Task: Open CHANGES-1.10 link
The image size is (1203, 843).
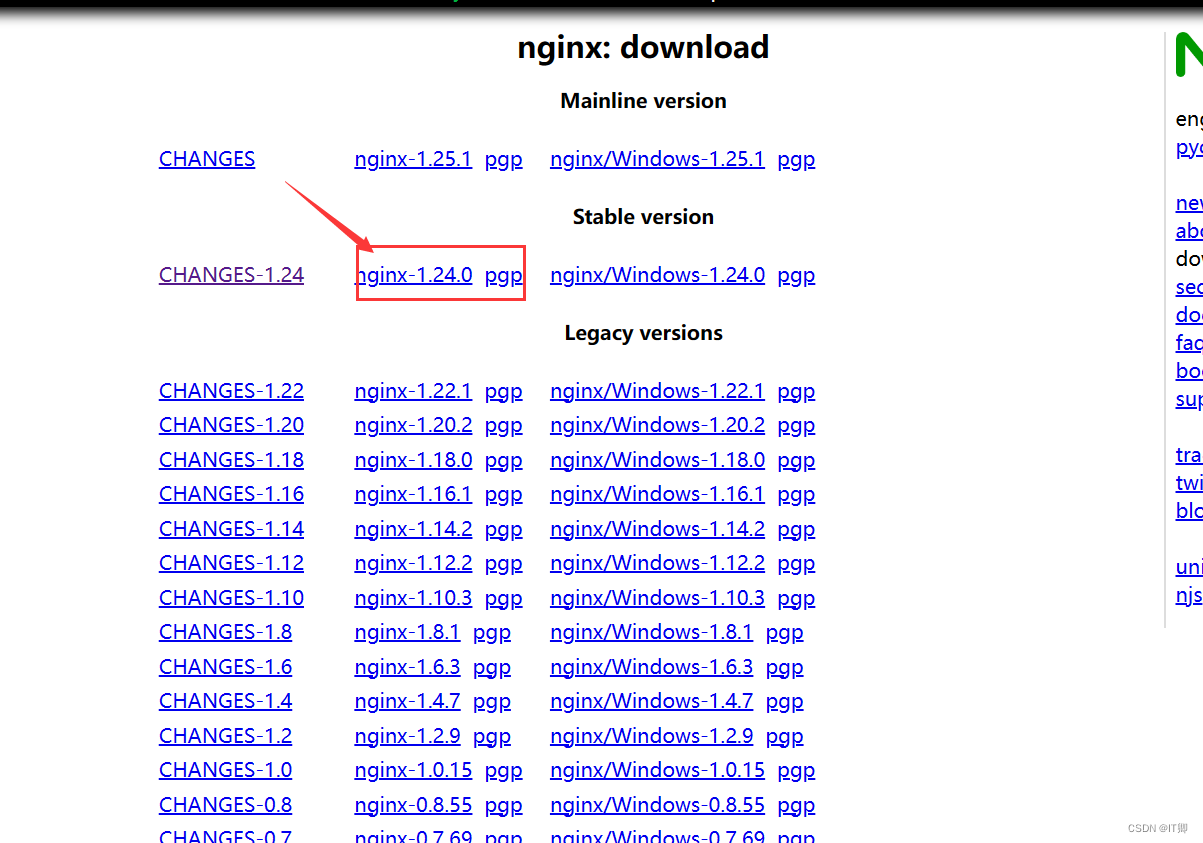Action: click(231, 598)
